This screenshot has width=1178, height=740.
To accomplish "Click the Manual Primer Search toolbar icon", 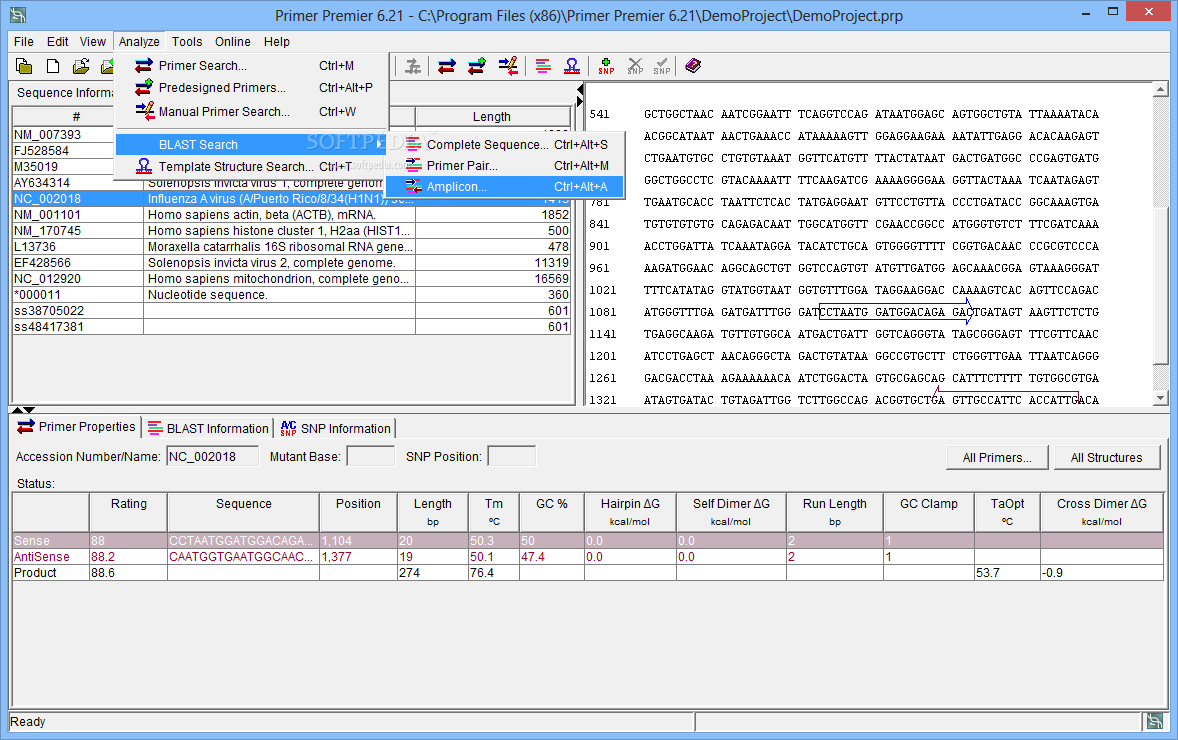I will (508, 66).
